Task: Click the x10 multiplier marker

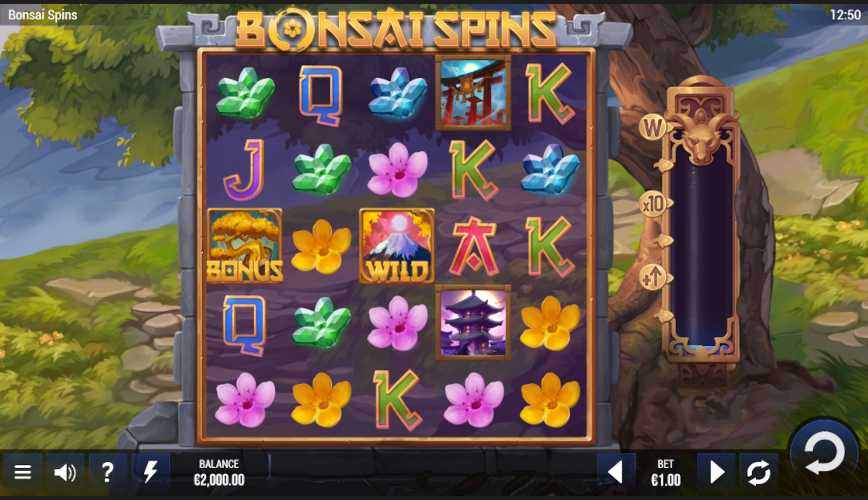Action: point(654,204)
